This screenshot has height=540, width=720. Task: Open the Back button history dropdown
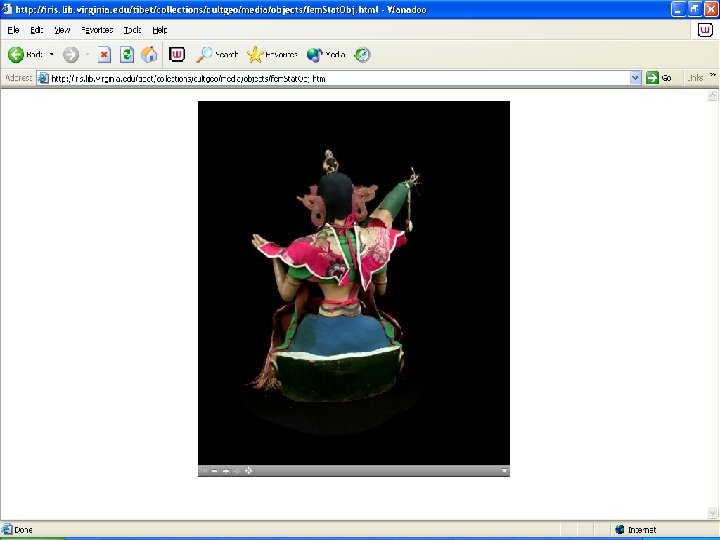[51, 55]
